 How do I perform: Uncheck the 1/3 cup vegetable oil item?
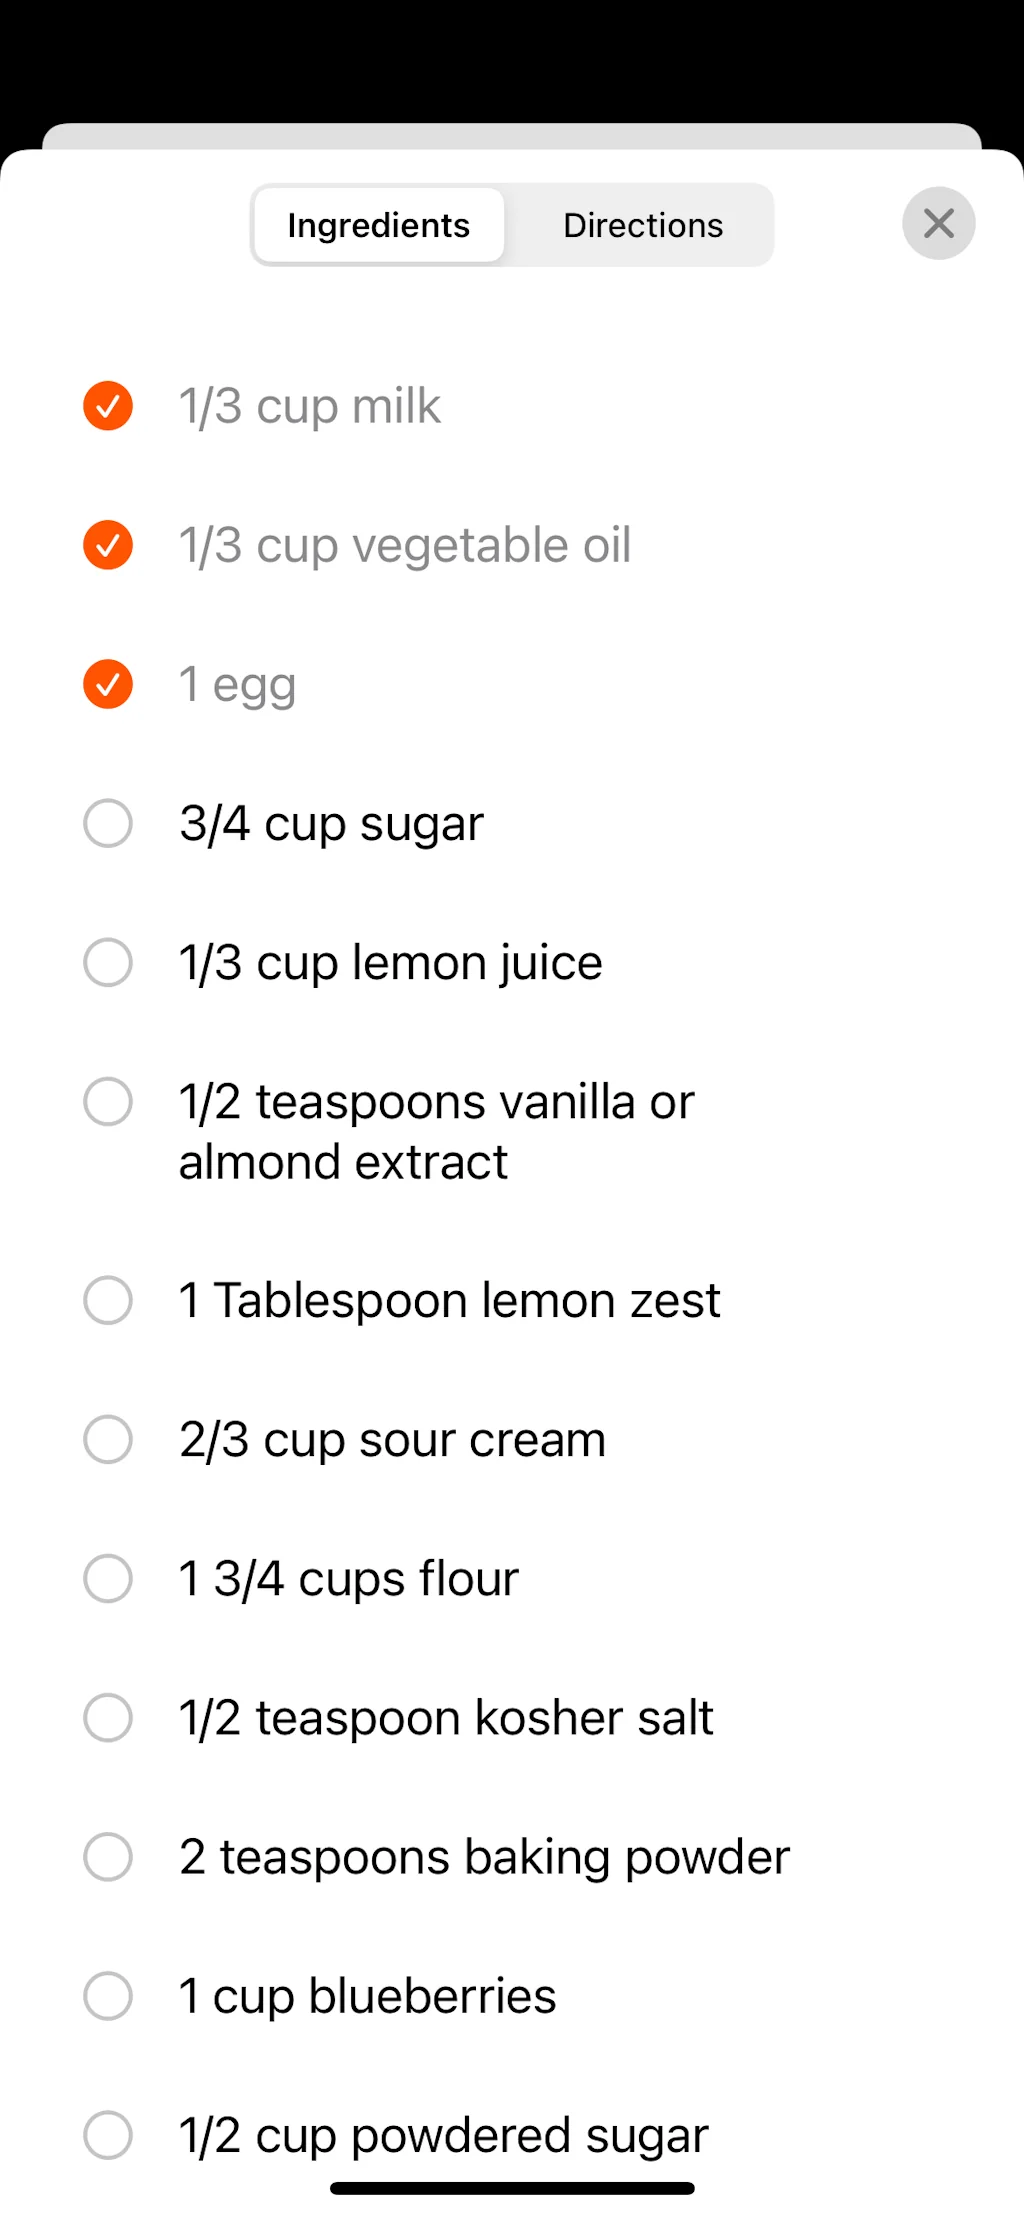[x=108, y=545]
